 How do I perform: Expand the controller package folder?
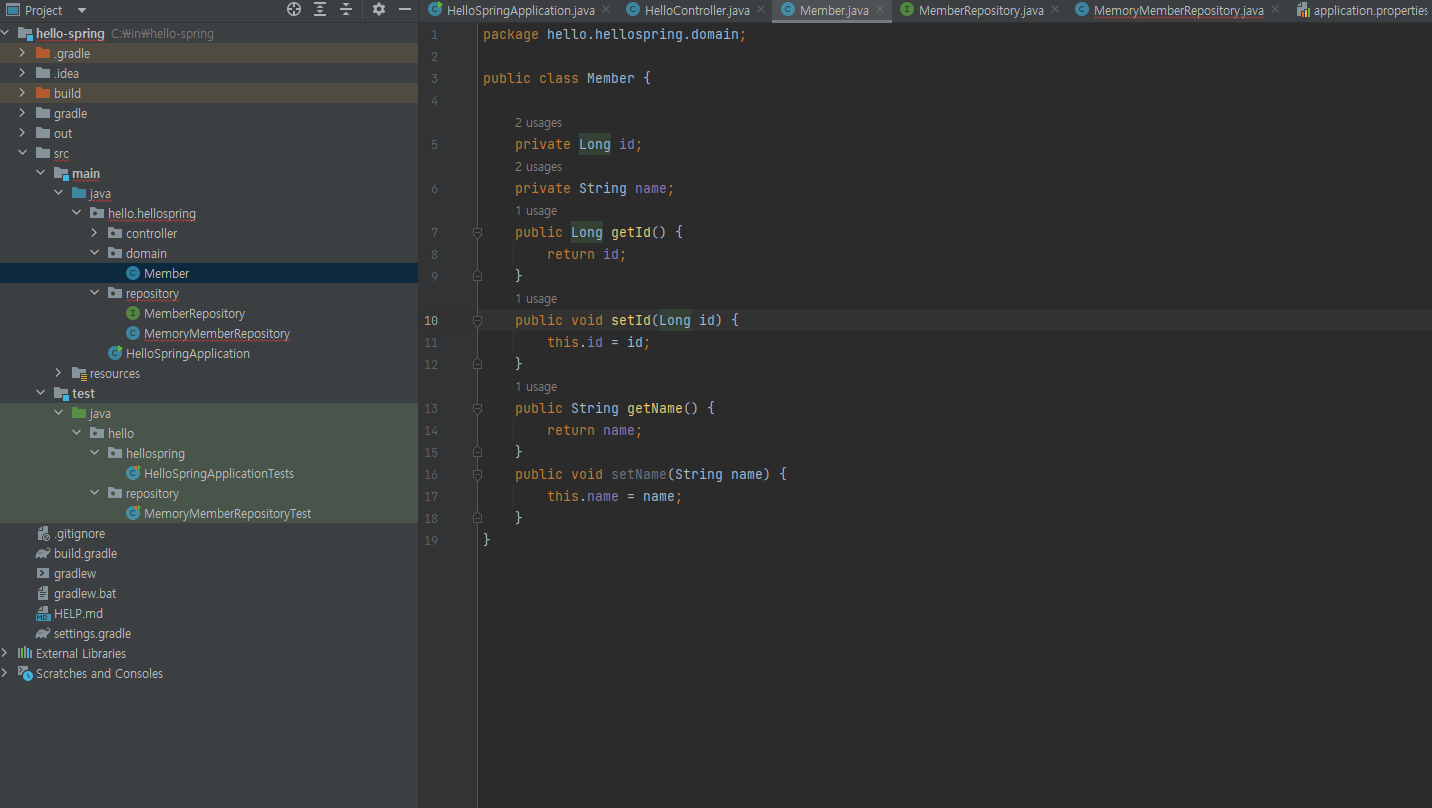(95, 233)
